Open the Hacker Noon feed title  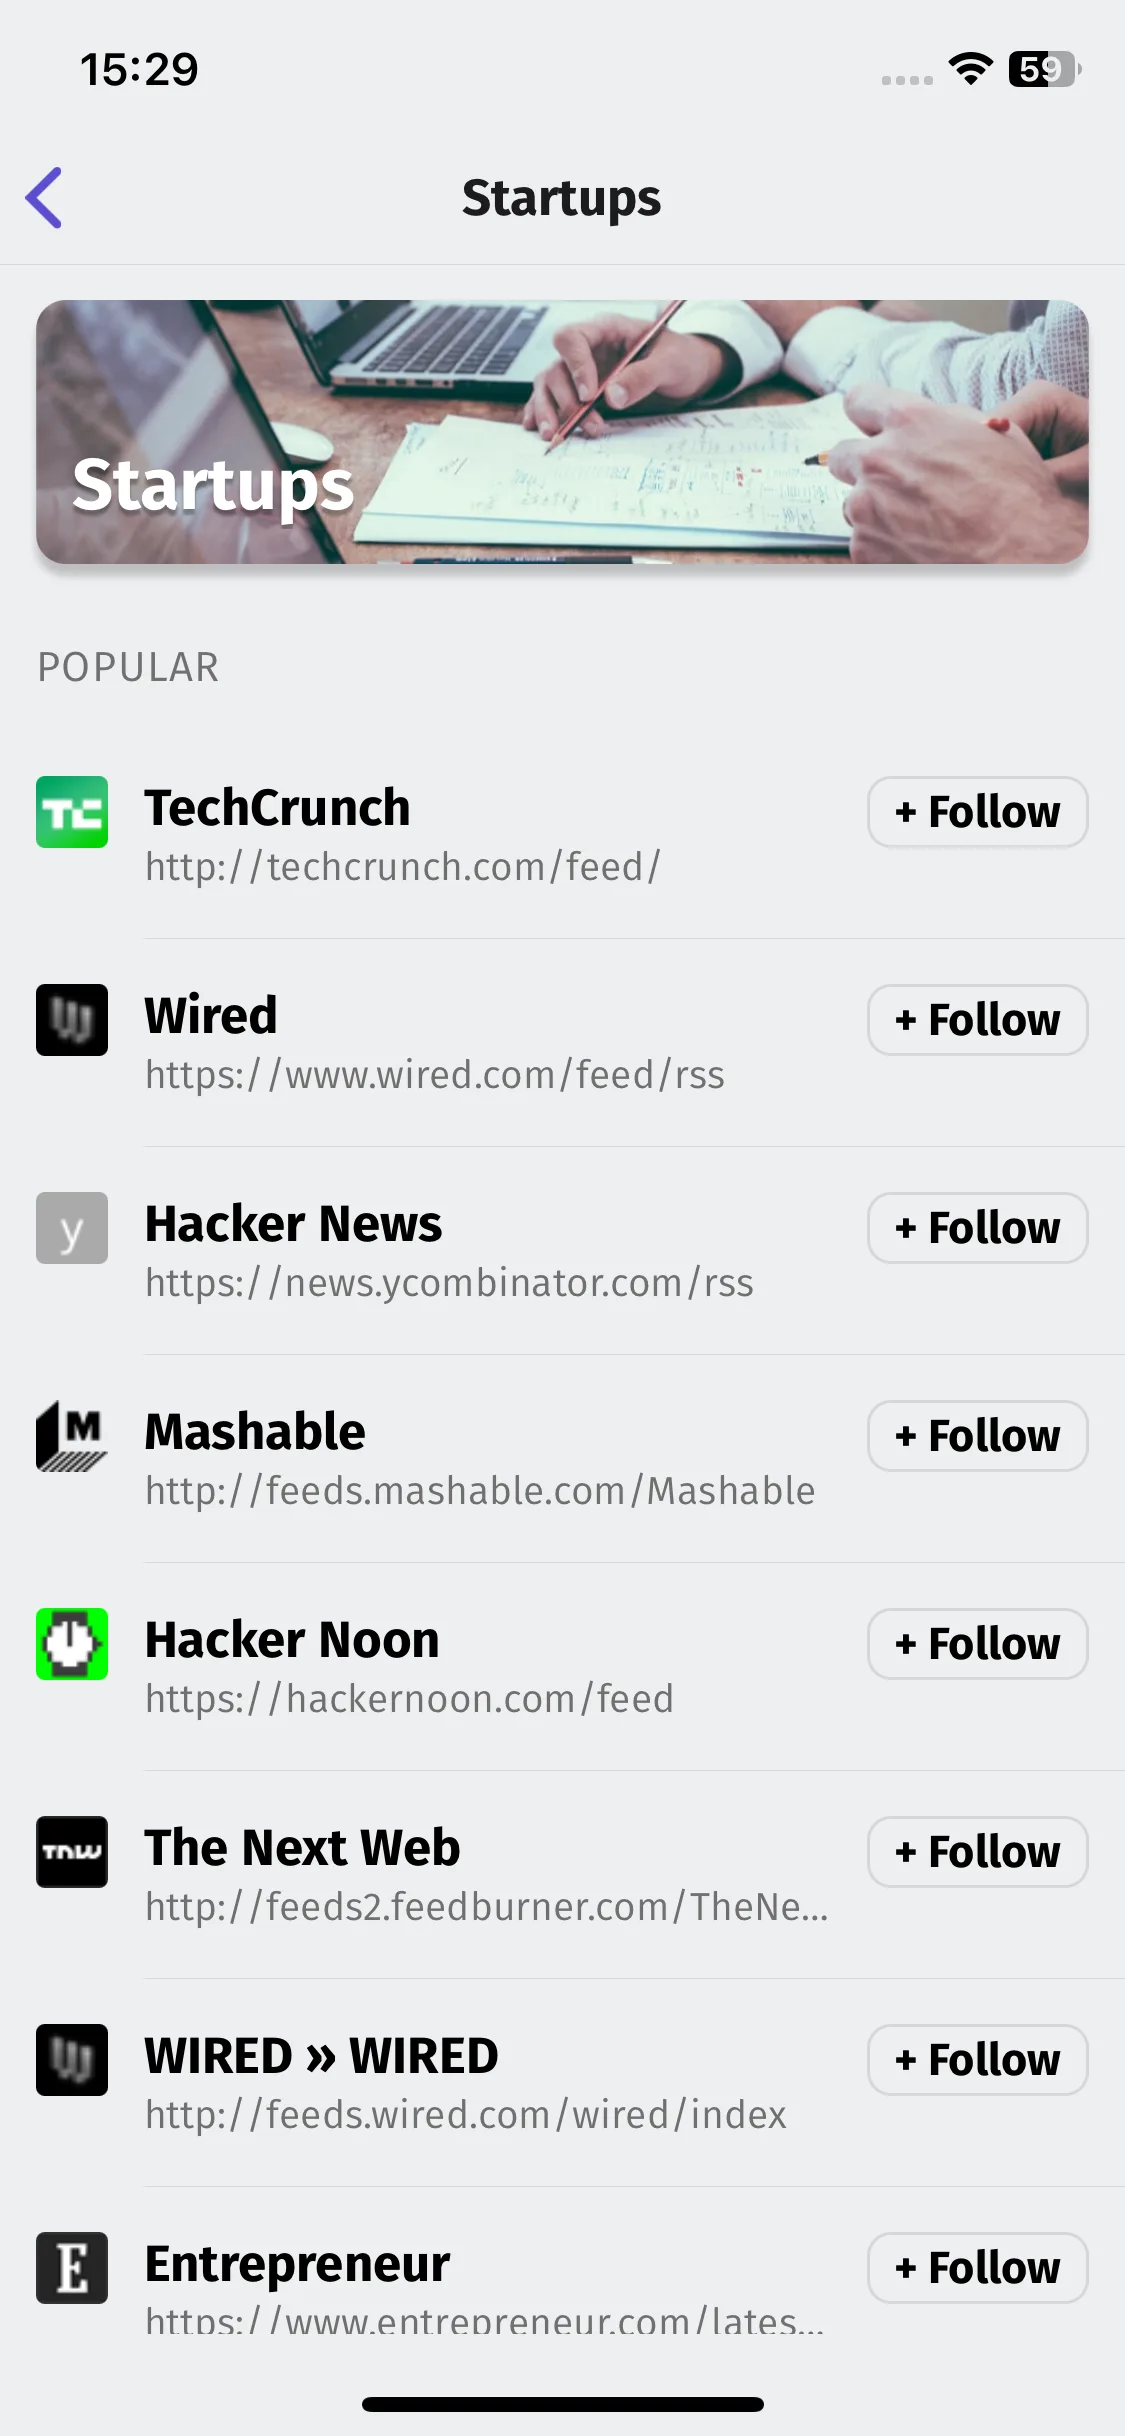(292, 1640)
